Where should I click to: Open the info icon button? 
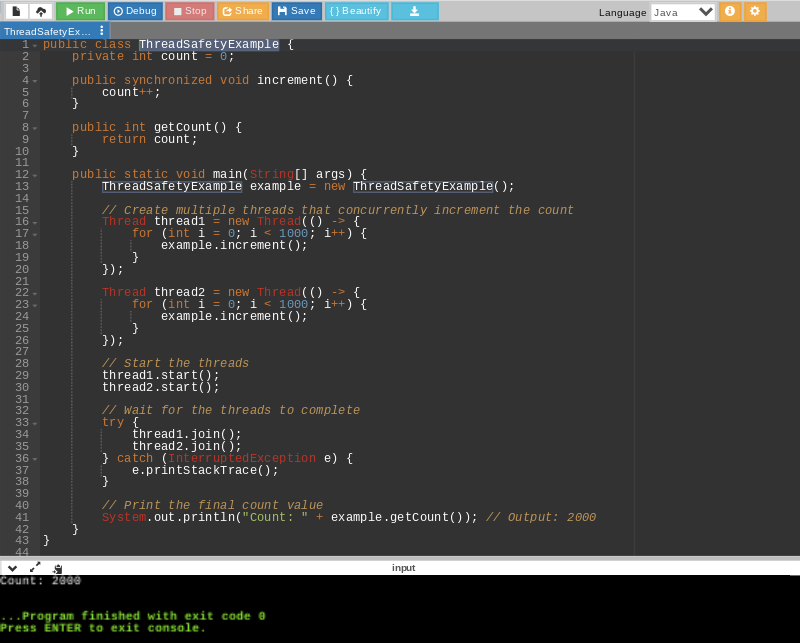click(x=730, y=11)
